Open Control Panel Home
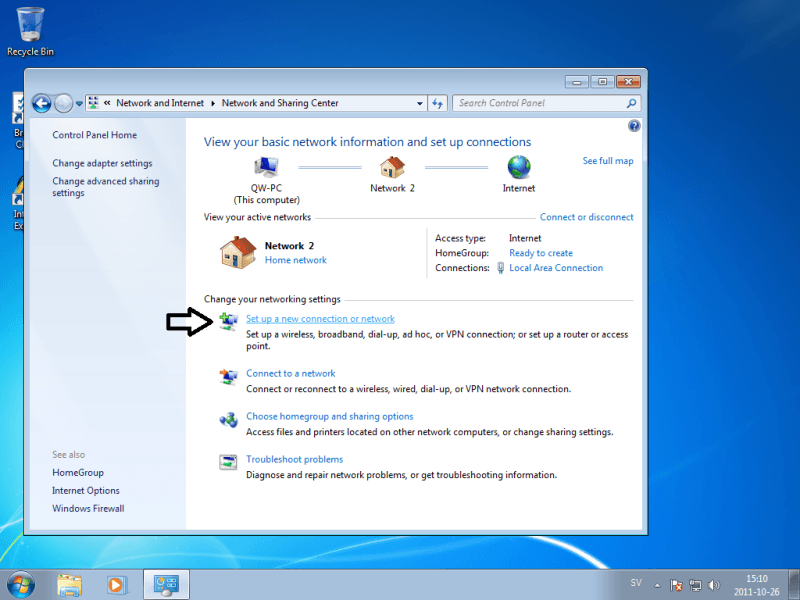Image resolution: width=800 pixels, height=600 pixels. 94,135
